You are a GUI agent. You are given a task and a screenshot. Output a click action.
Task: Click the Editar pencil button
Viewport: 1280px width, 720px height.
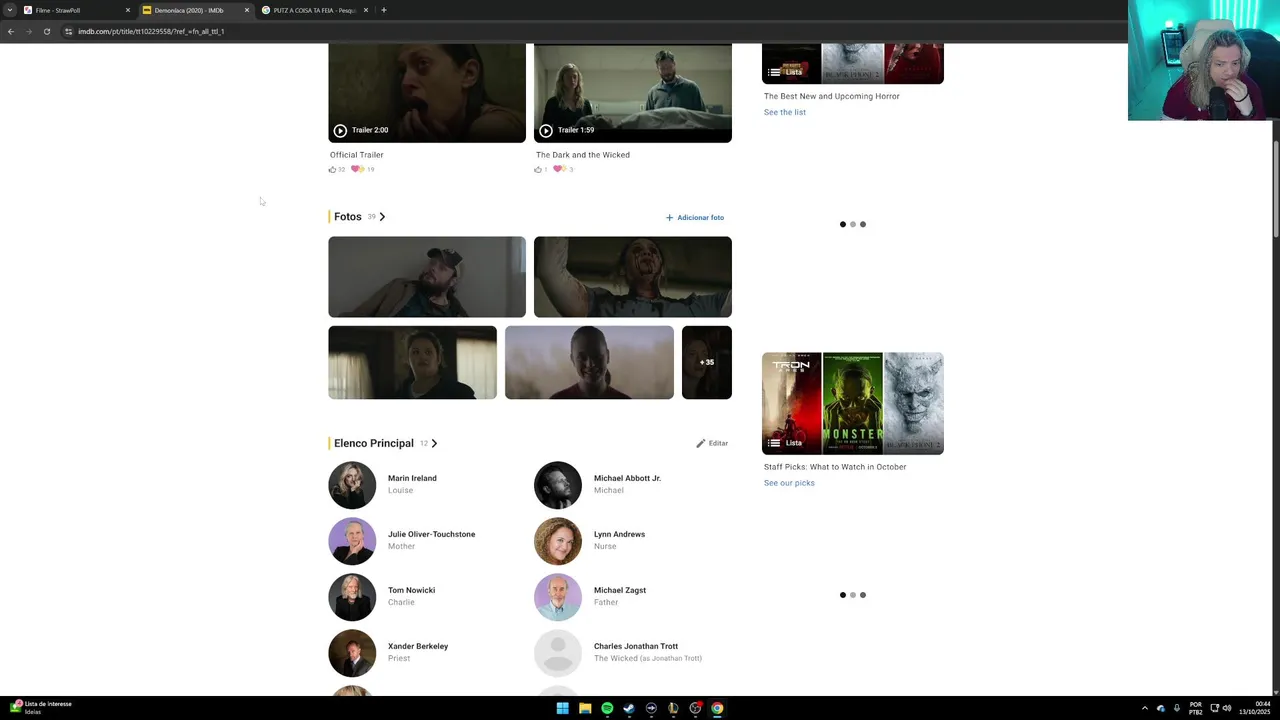coord(712,443)
